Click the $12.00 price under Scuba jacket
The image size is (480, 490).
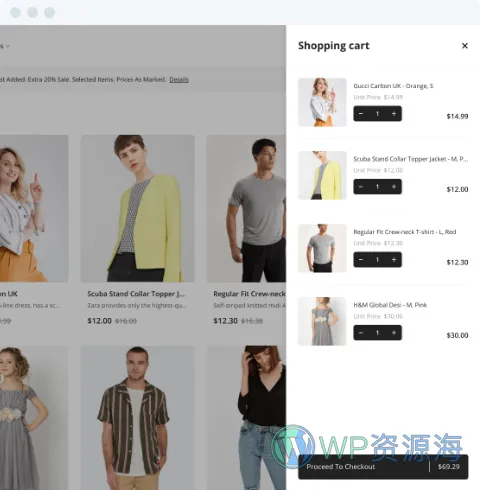[x=99, y=321]
